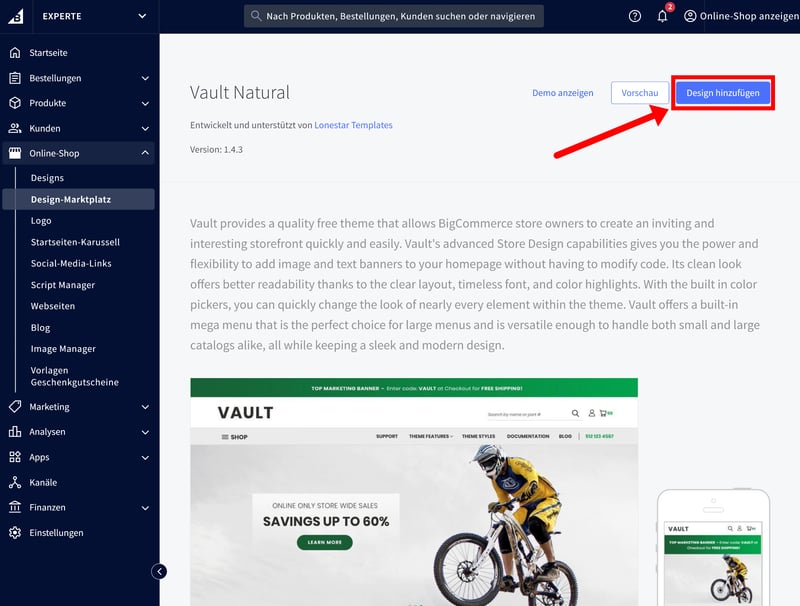Collapse the sidebar with round arrow button
Image resolution: width=800 pixels, height=606 pixels.
coord(159,571)
